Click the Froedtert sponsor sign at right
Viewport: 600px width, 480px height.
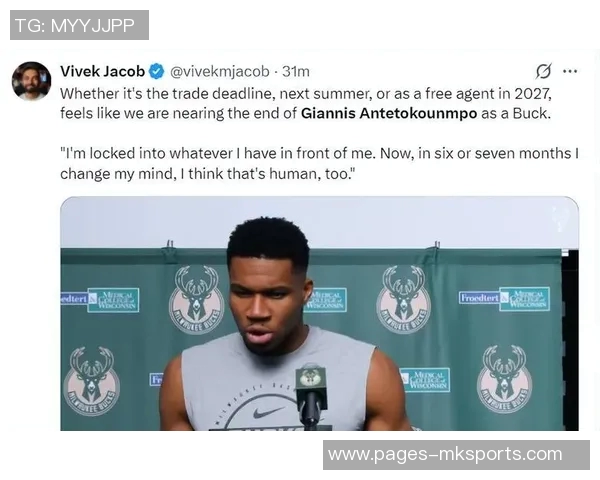tap(479, 297)
